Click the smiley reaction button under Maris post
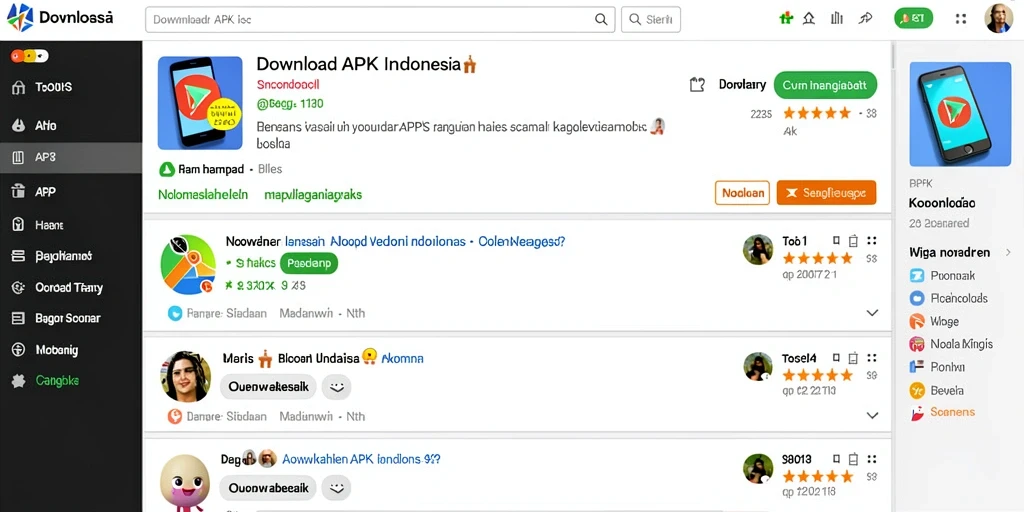The image size is (1024, 512). point(336,387)
